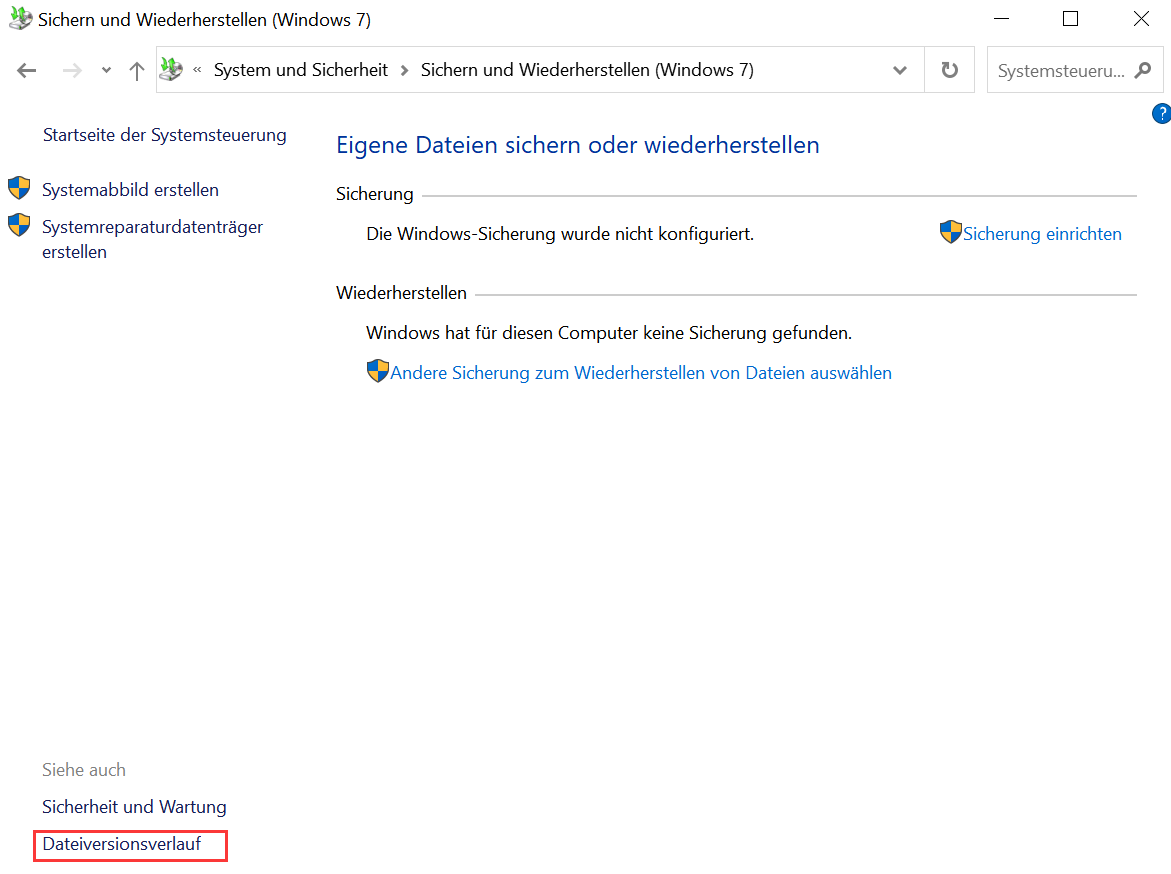This screenshot has height=874, width=1171.
Task: Maximize the Sichern und Wiederherstellen window
Action: (1070, 19)
